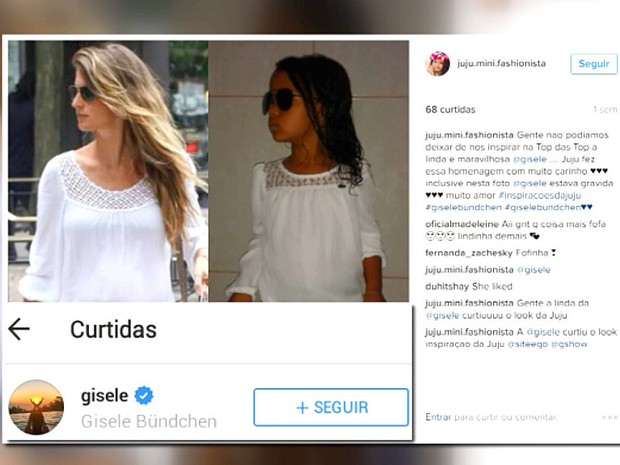The height and width of the screenshot is (465, 620).
Task: Go back using the arrow beside Curtidas
Action: (19, 329)
